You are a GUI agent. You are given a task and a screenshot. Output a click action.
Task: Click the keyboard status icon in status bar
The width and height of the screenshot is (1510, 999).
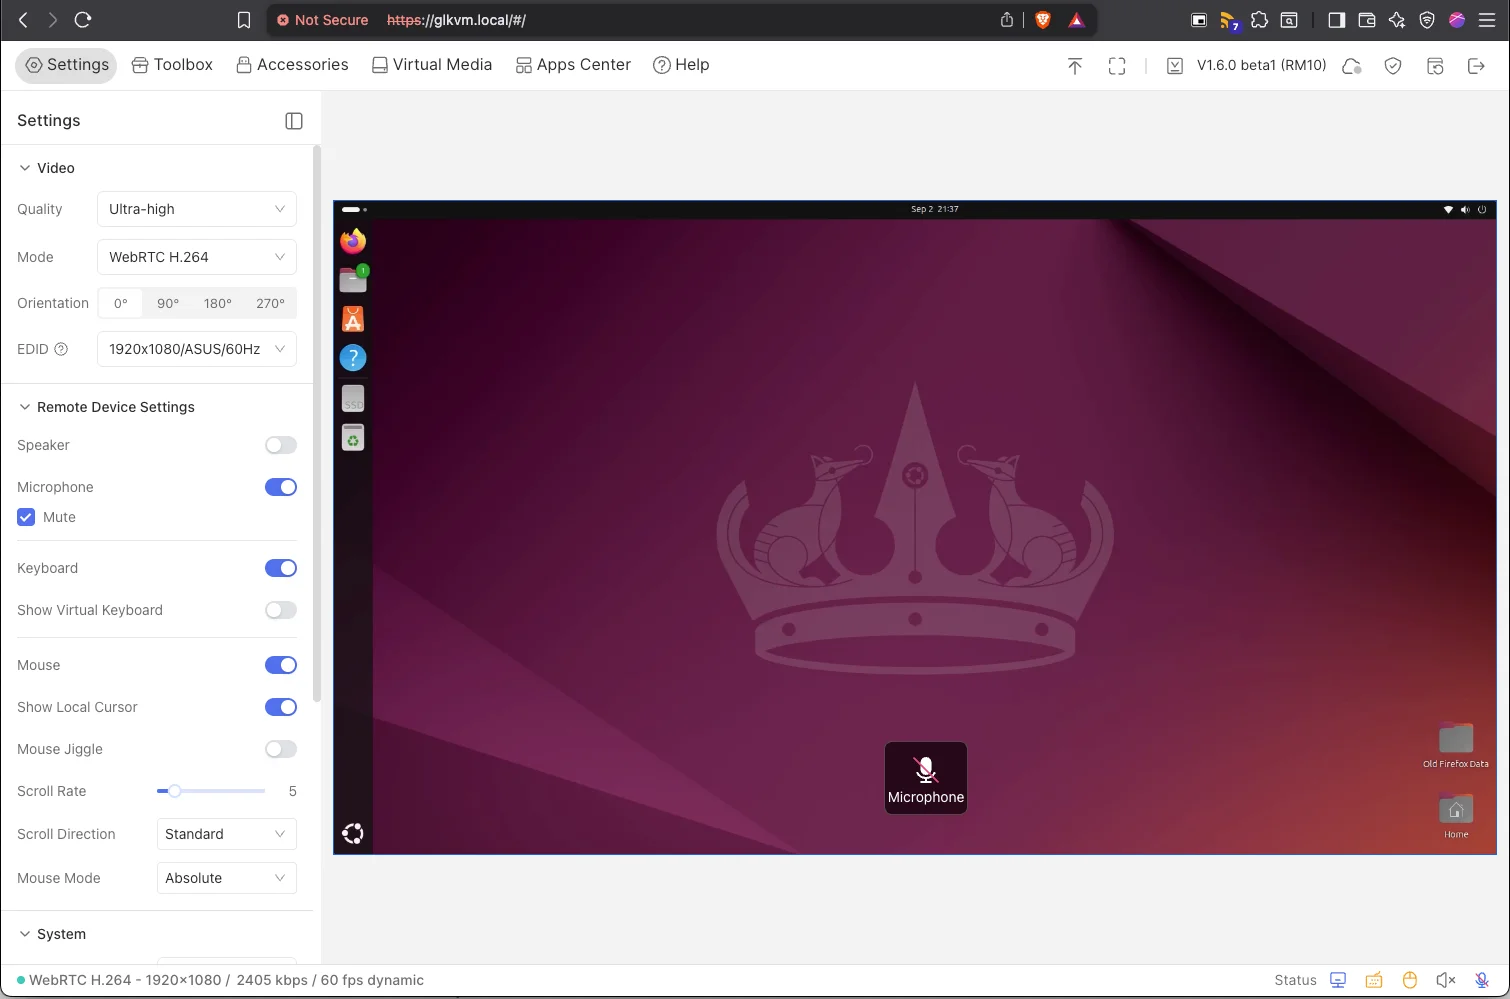click(x=1374, y=980)
